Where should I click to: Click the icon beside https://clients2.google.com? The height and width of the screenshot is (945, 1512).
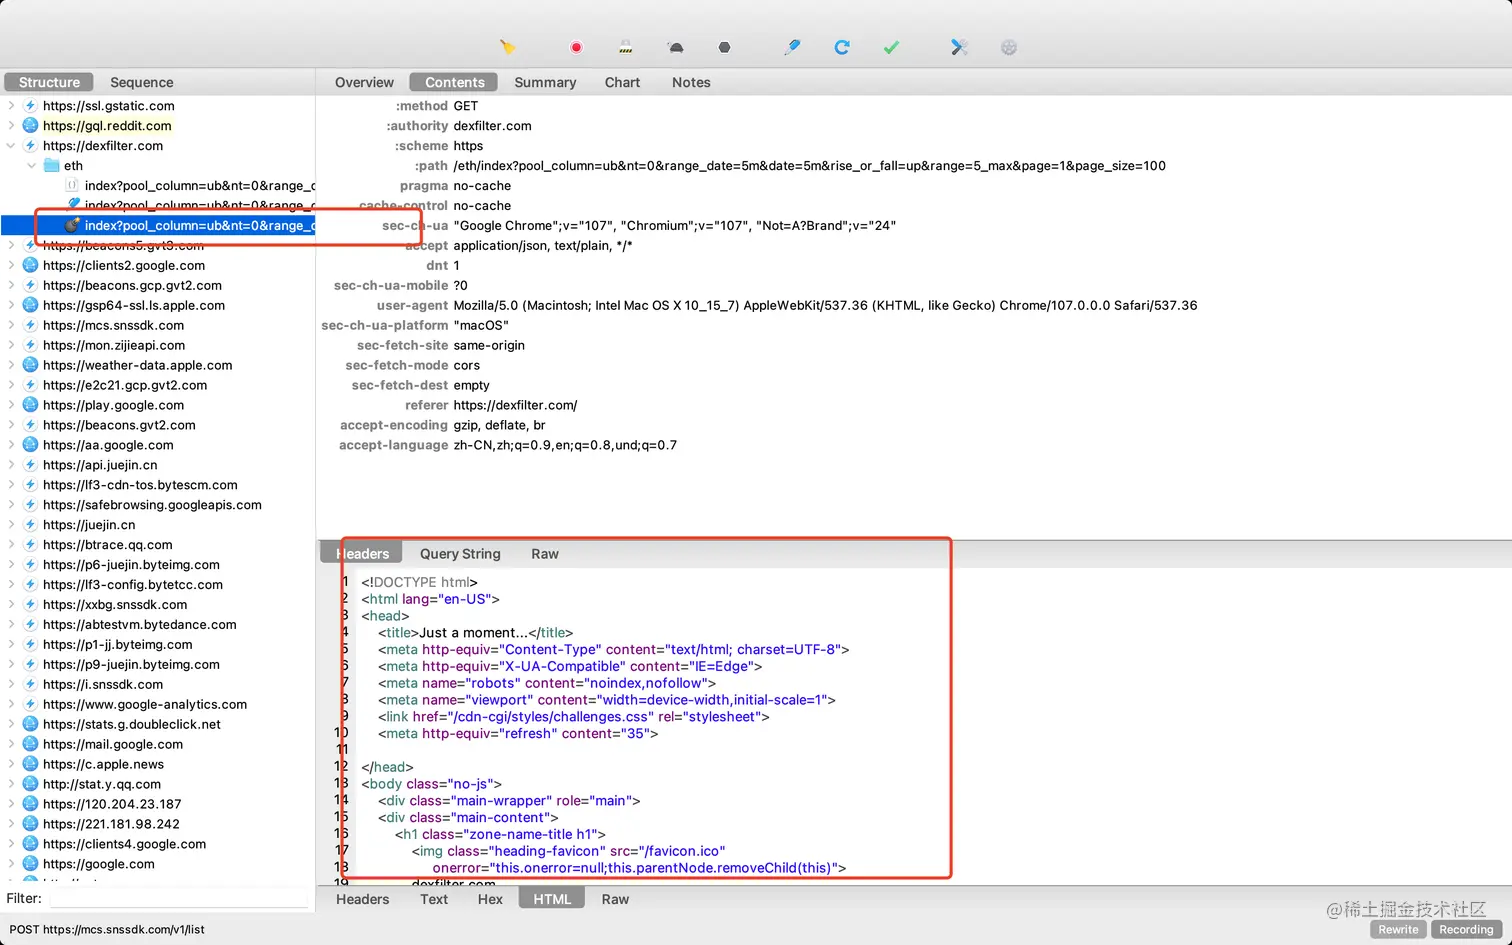click(x=30, y=266)
